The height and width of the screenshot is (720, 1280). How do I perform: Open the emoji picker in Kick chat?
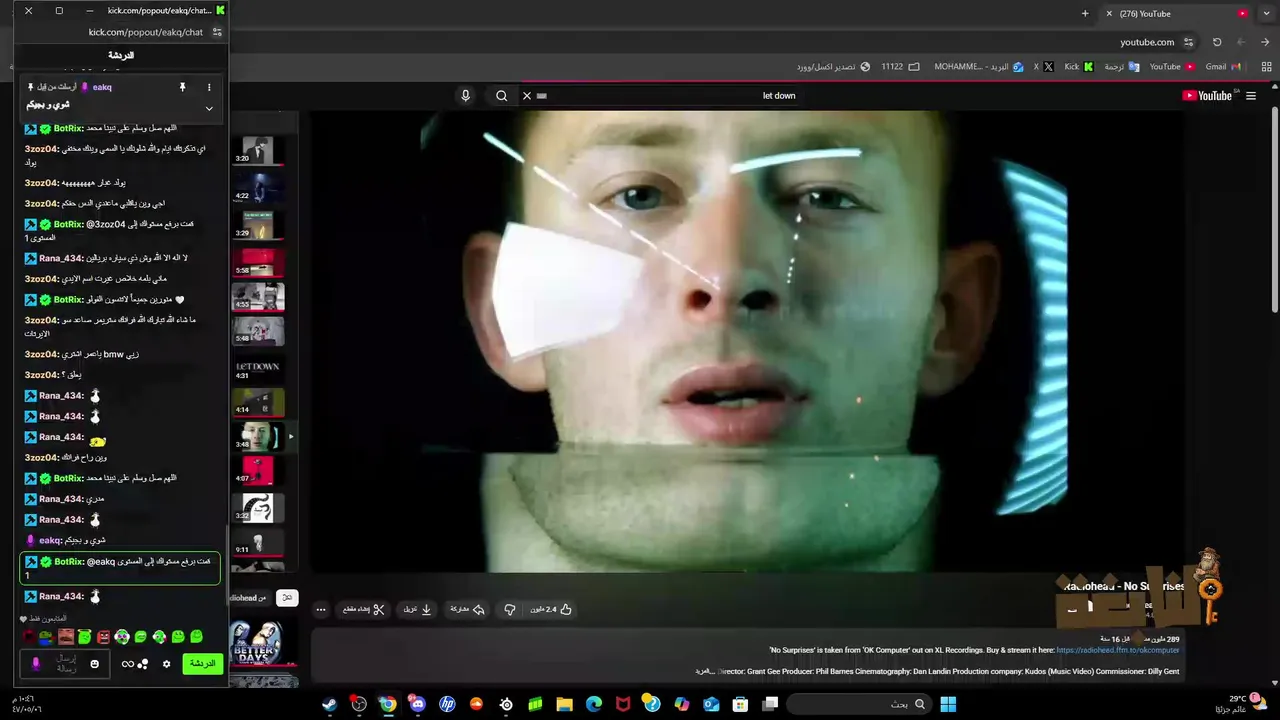[95, 664]
